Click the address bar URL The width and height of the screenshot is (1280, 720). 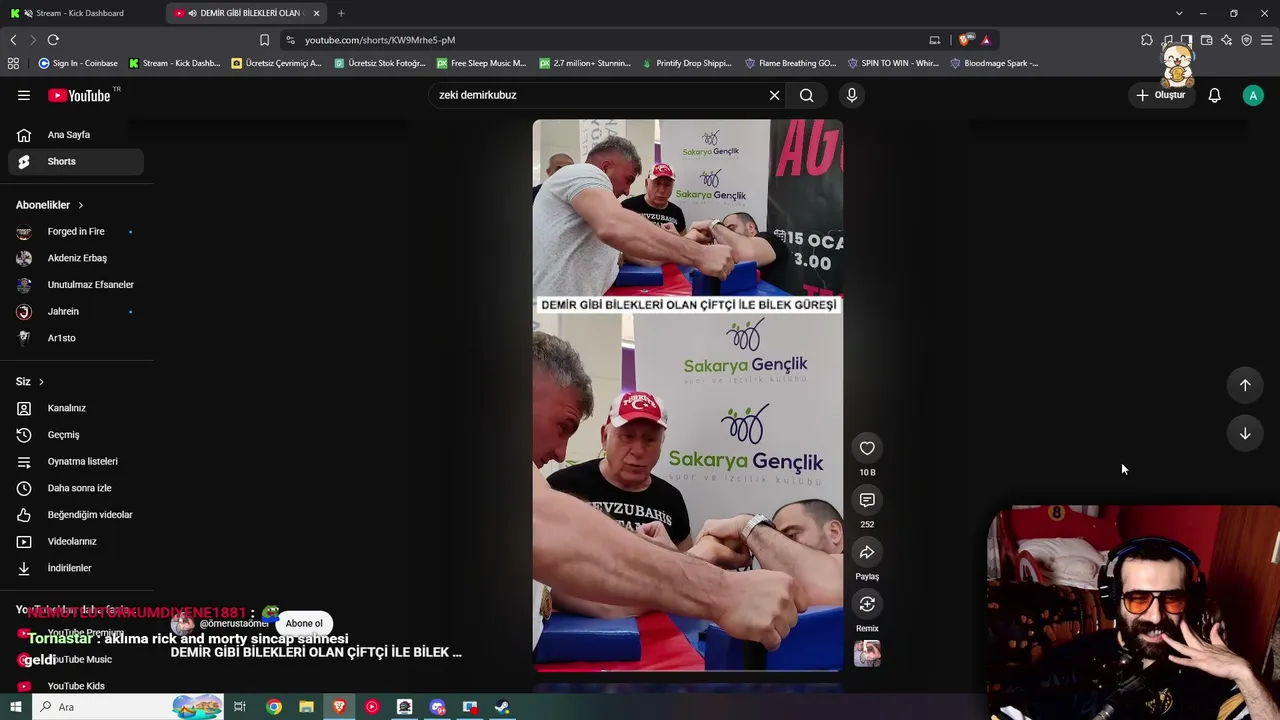pos(380,40)
